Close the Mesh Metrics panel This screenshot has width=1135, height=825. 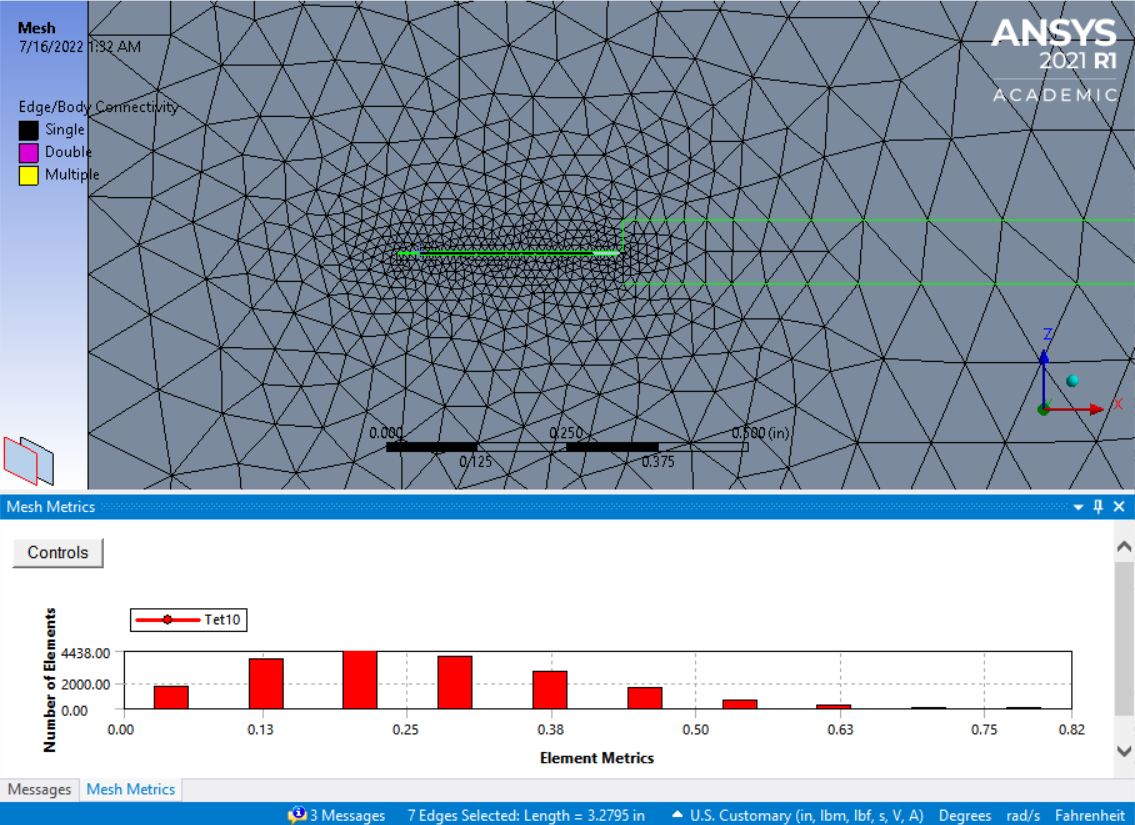pyautogui.click(x=1119, y=507)
